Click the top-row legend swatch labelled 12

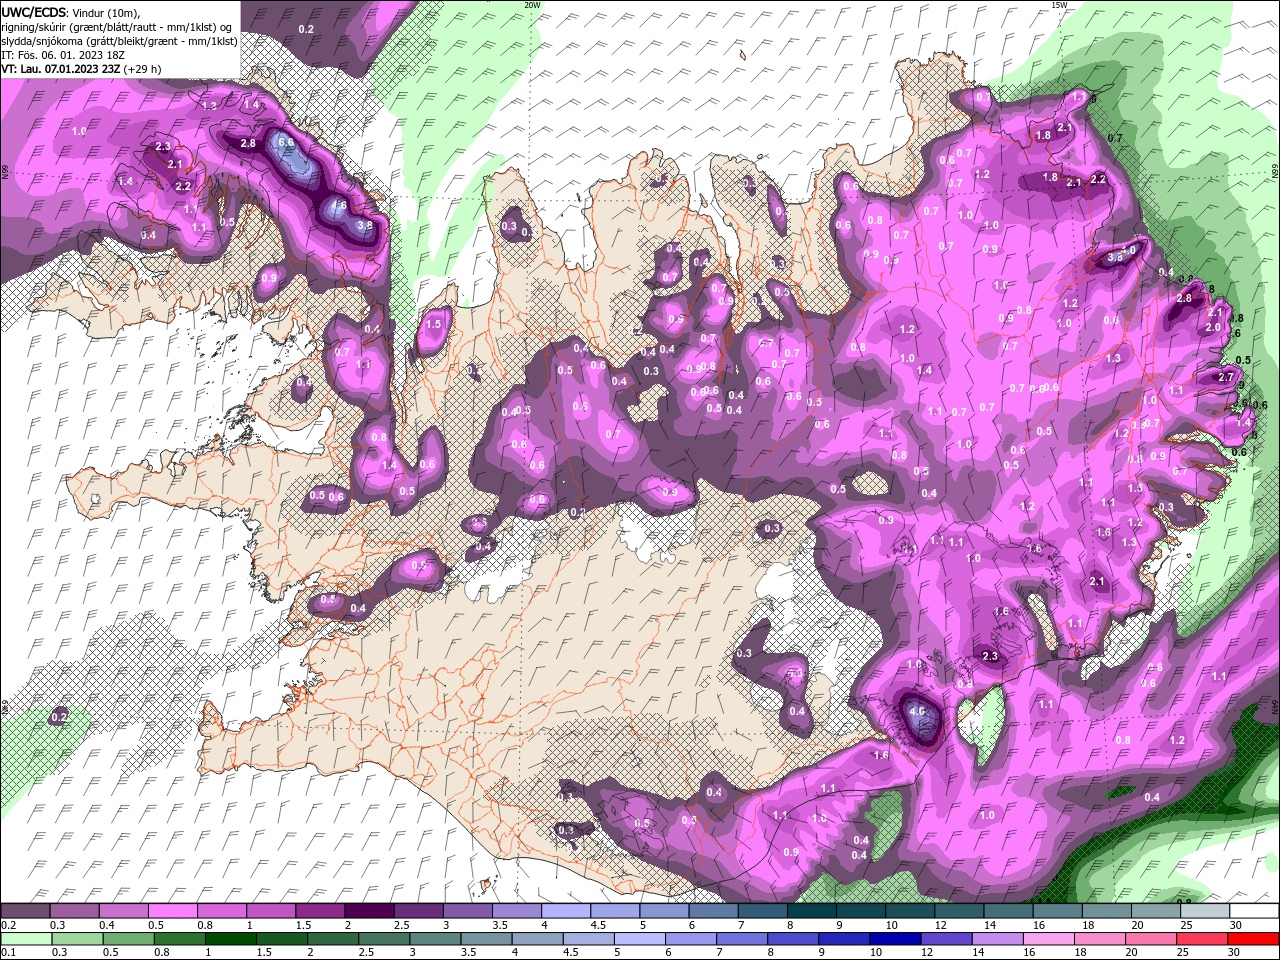click(x=959, y=911)
